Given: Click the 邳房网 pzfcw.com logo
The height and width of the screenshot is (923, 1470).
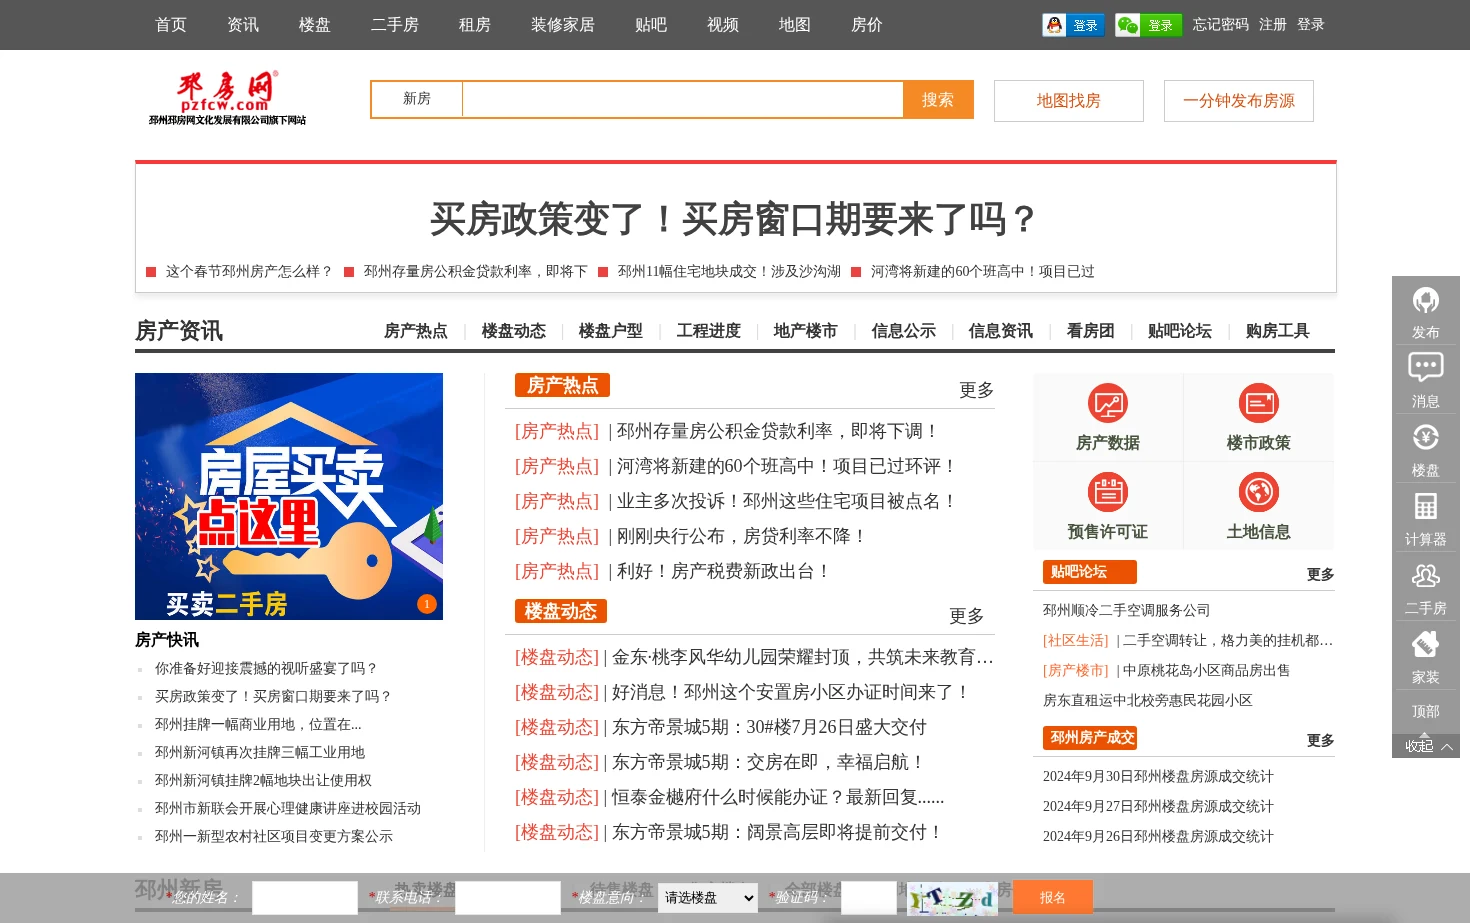Looking at the screenshot, I should (x=228, y=97).
